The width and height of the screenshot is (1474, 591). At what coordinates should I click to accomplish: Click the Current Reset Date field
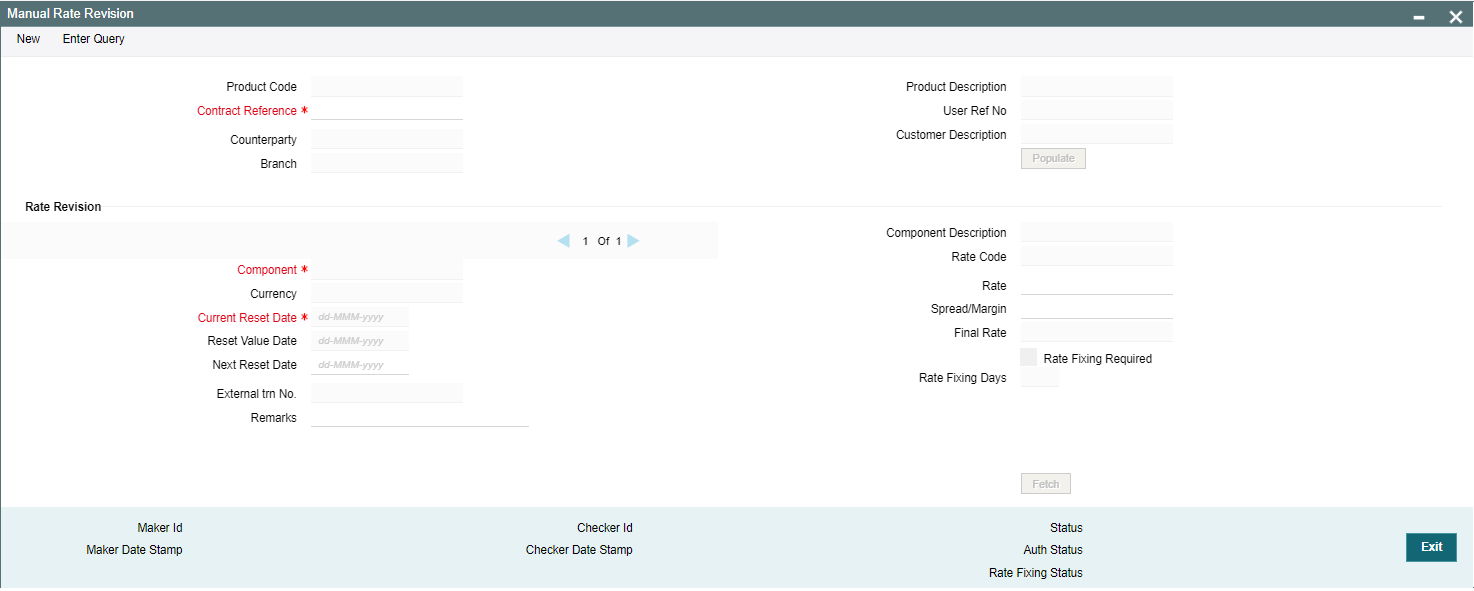[x=360, y=317]
